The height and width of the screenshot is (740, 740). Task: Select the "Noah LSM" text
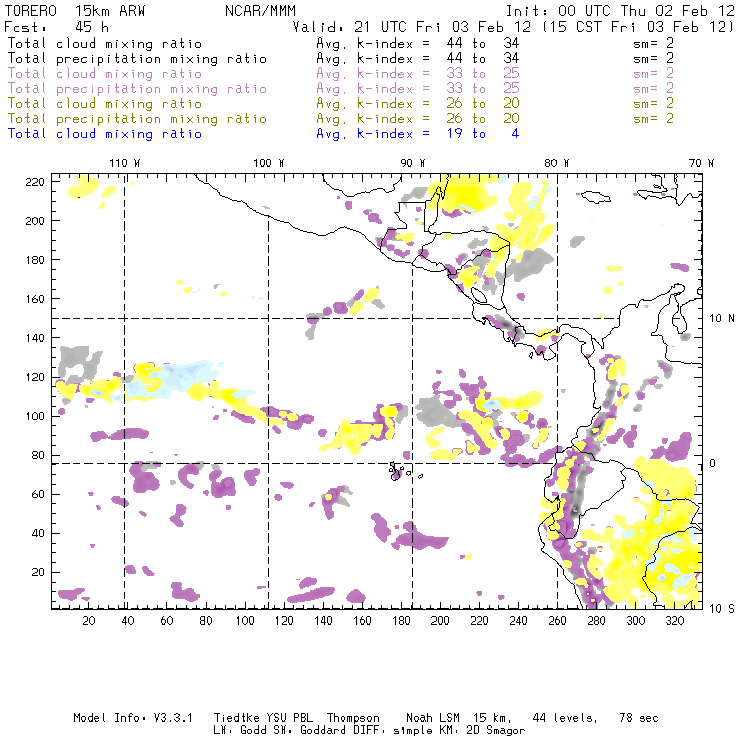tap(433, 718)
